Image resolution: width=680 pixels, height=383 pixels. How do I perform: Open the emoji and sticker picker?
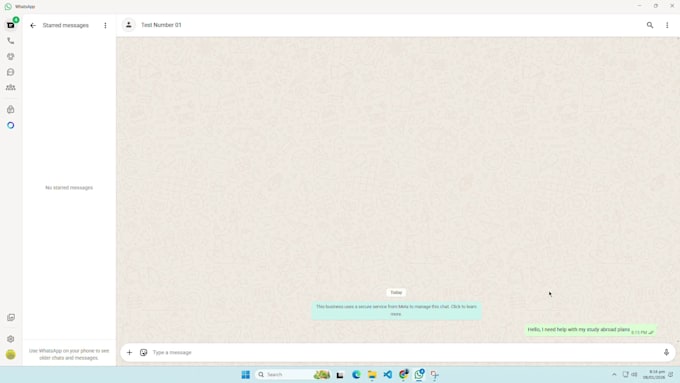tap(144, 352)
